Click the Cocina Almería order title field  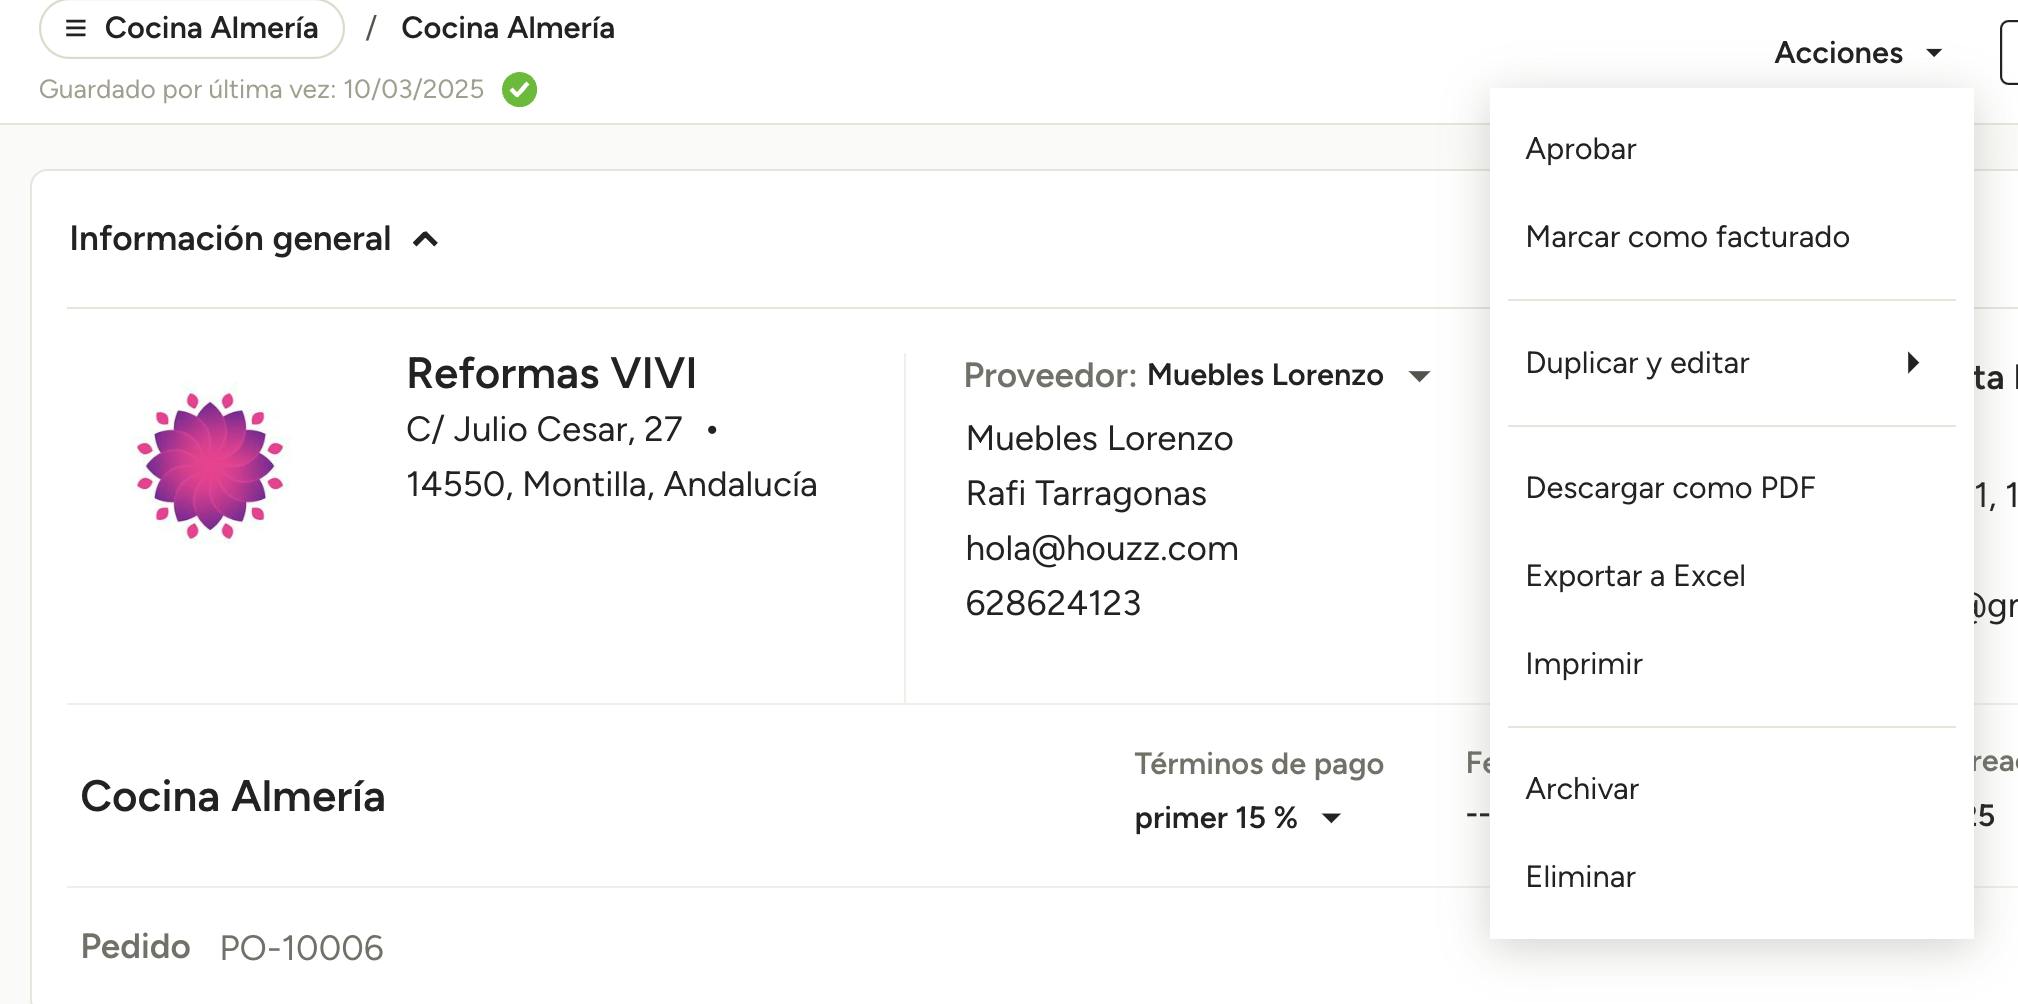(x=233, y=797)
